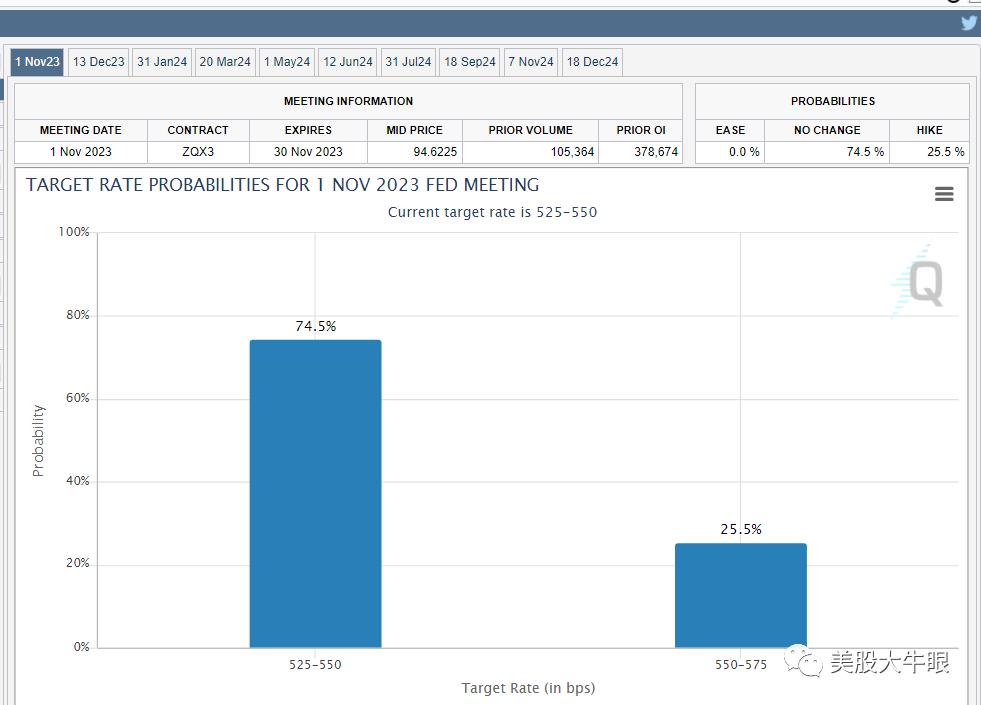Click the 0% y-axis tick label

click(x=81, y=647)
